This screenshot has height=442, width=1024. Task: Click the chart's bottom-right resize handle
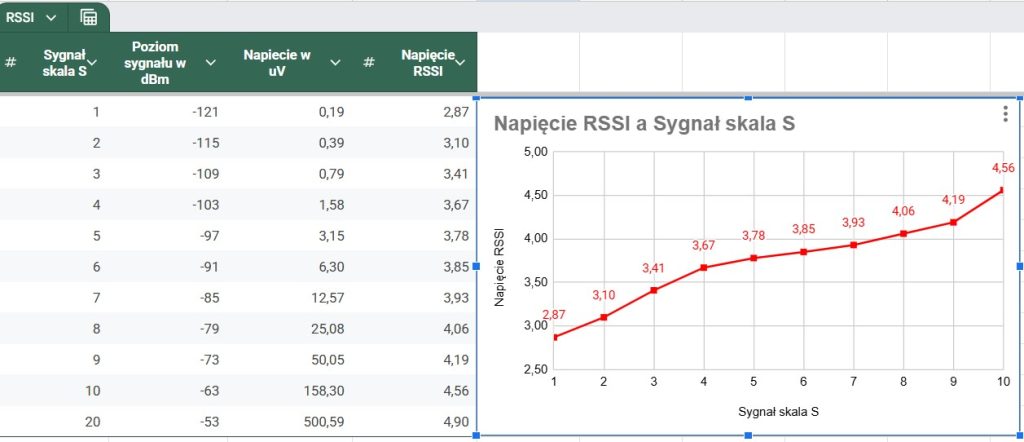pyautogui.click(x=1019, y=435)
